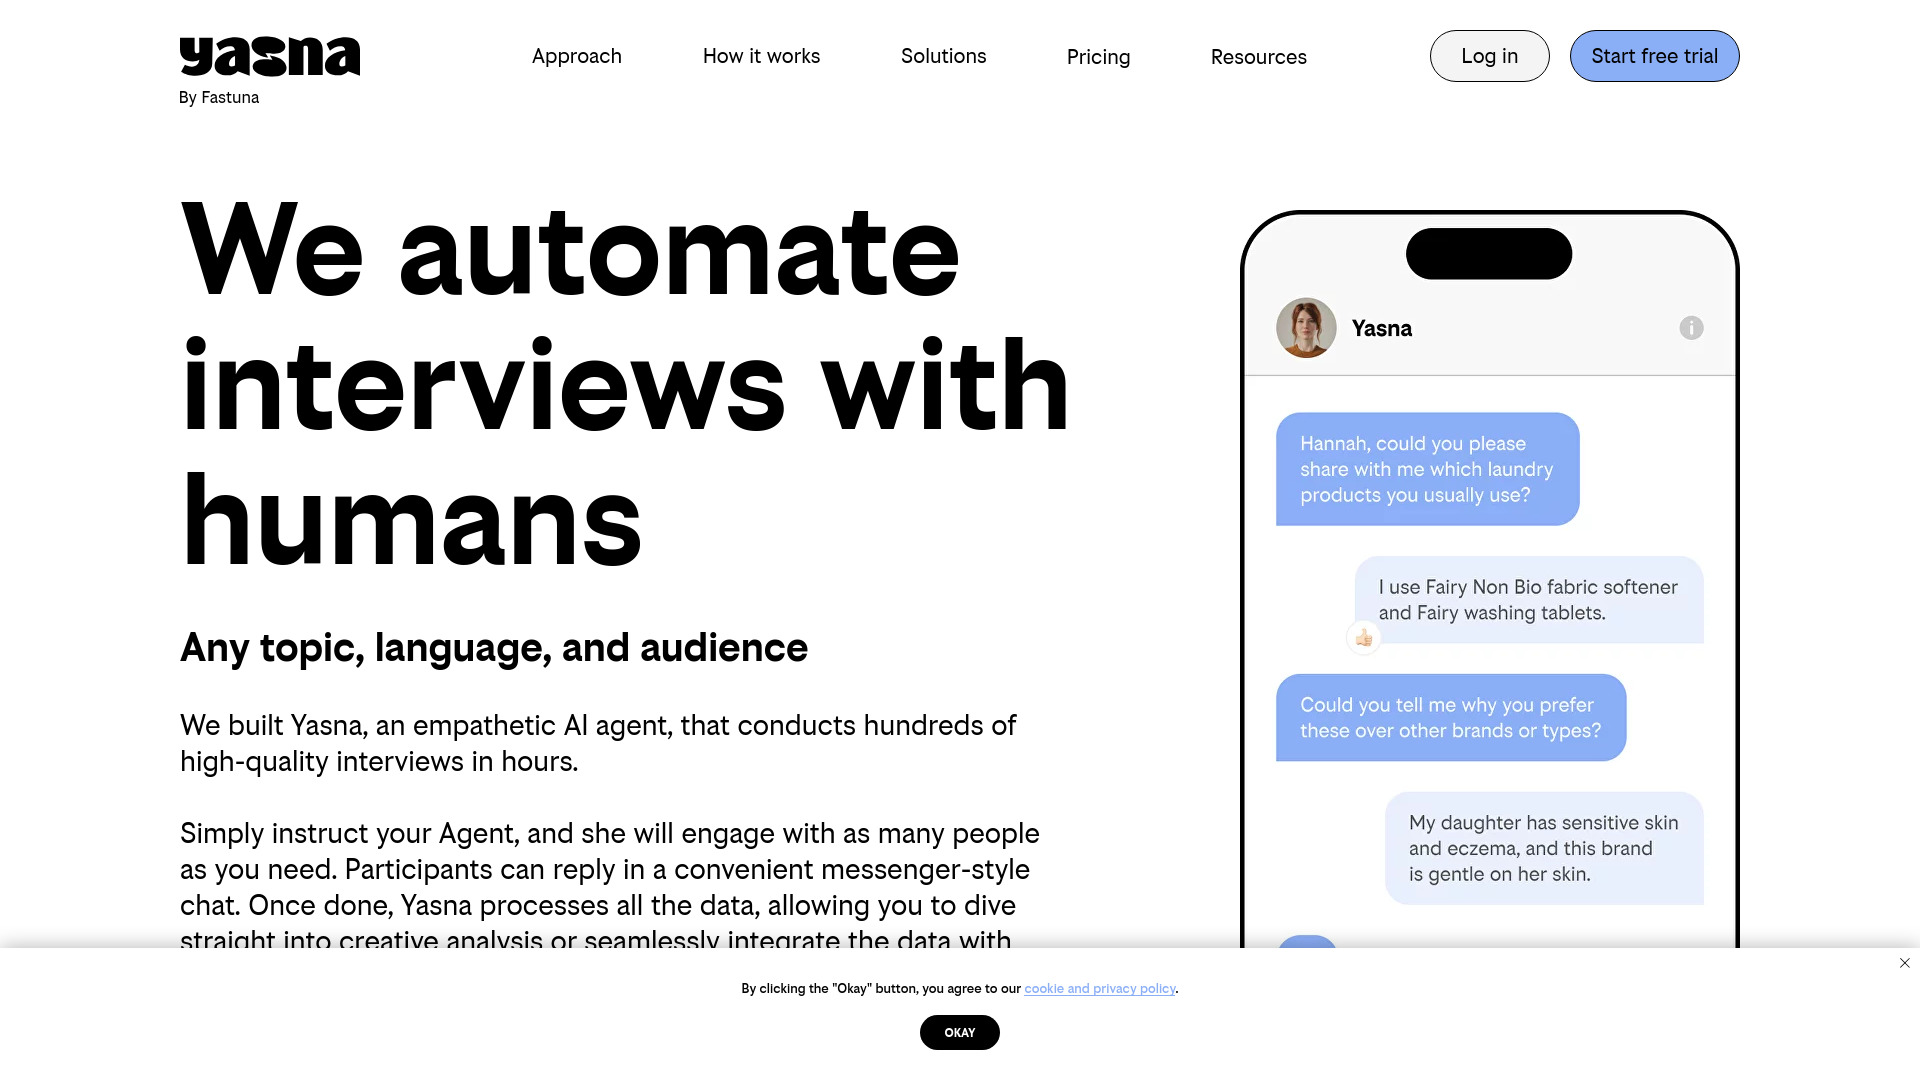Click the Log in button
Viewport: 1920px width, 1080px height.
pyautogui.click(x=1489, y=55)
